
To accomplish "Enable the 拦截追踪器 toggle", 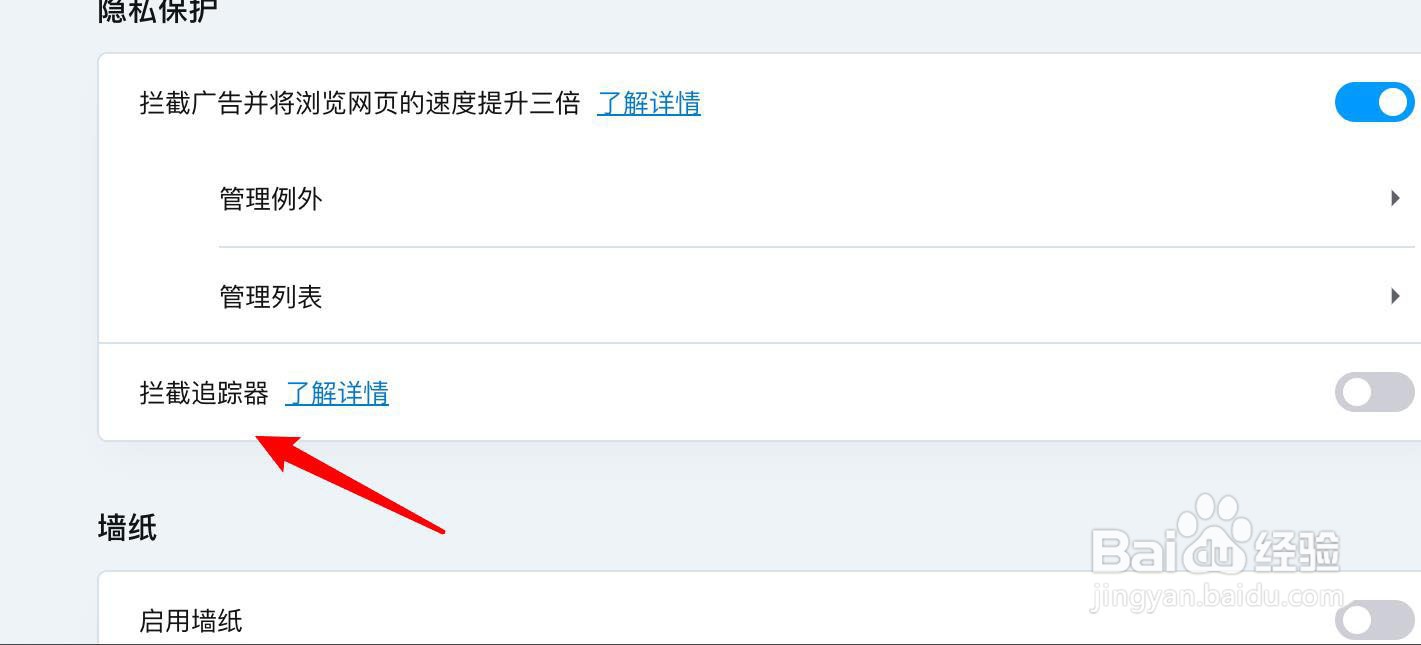I will pyautogui.click(x=1374, y=392).
